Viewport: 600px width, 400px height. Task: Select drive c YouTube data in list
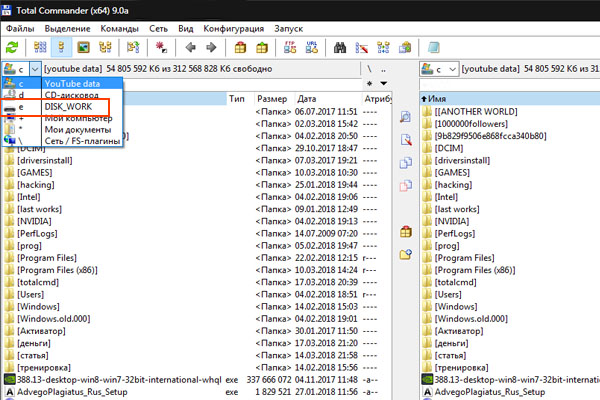click(x=62, y=83)
